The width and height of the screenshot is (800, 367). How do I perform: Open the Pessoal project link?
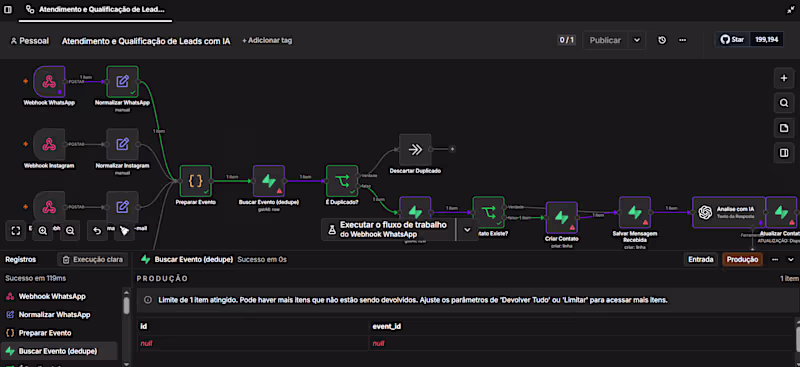pyautogui.click(x=30, y=41)
